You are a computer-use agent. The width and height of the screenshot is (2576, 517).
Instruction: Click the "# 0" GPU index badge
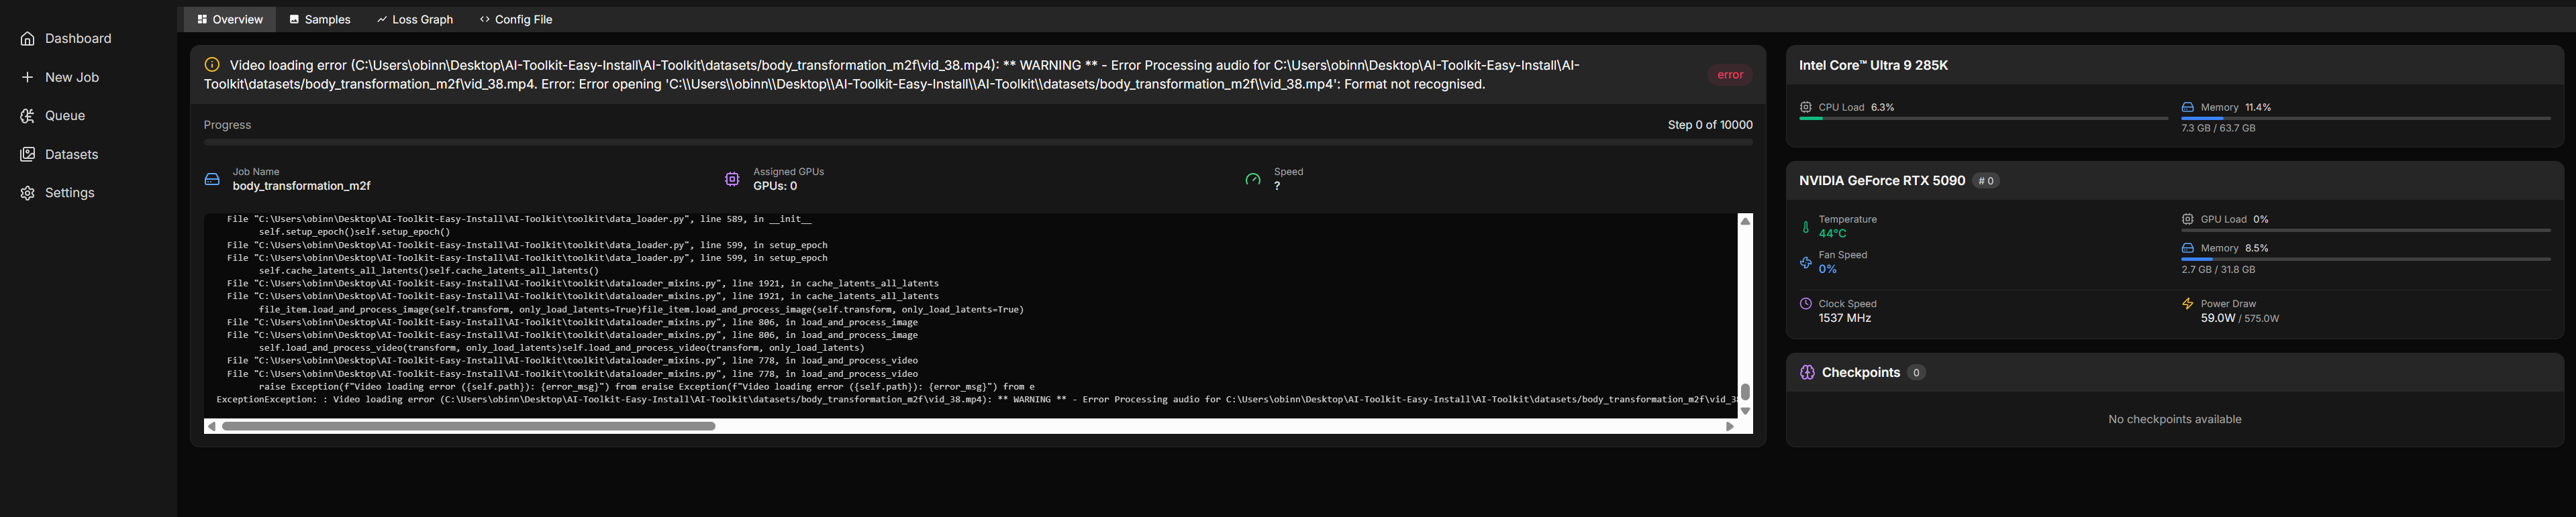coord(1986,181)
